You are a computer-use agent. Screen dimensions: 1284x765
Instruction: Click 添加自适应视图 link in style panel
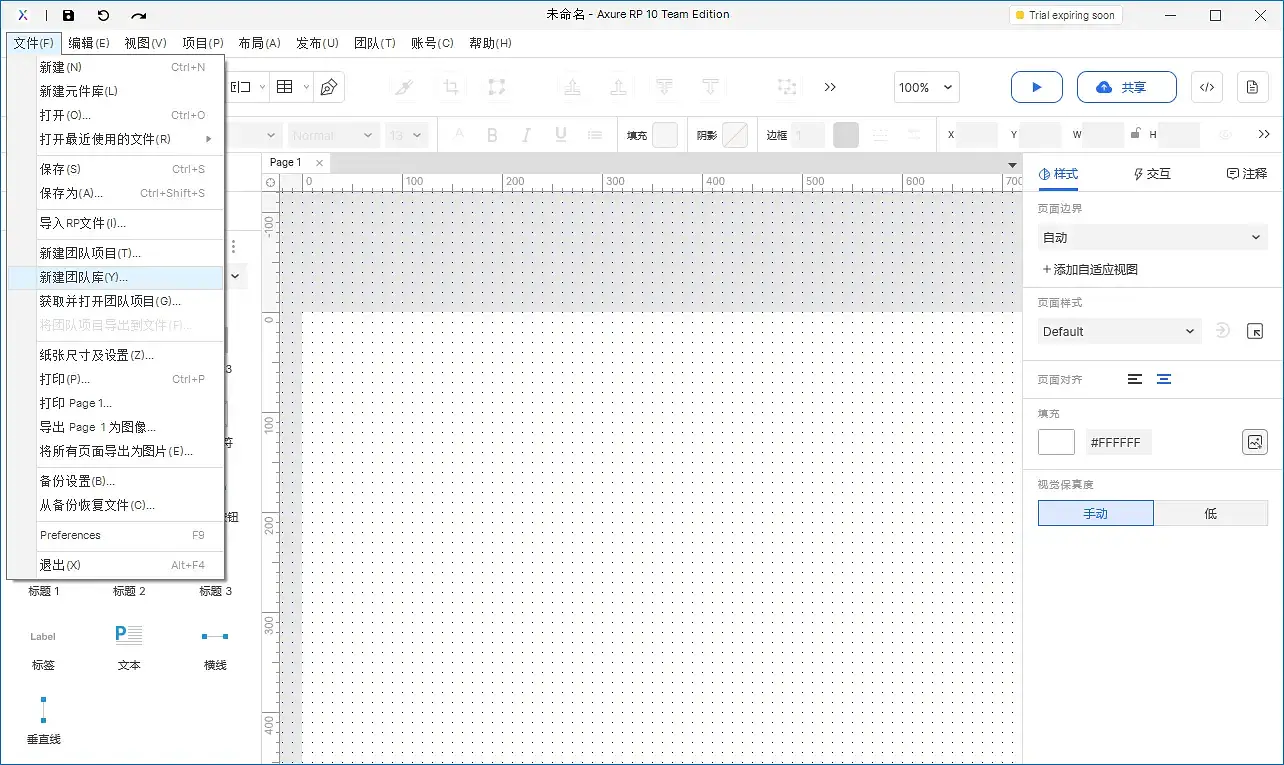point(1095,268)
